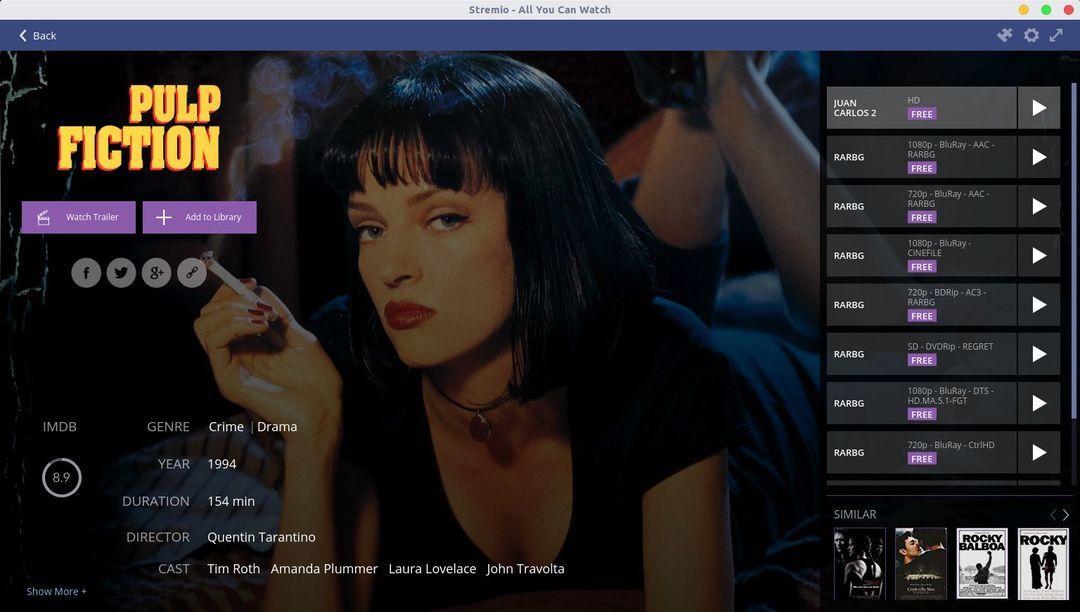Go back with the Back arrow
This screenshot has width=1080, height=612.
37,35
